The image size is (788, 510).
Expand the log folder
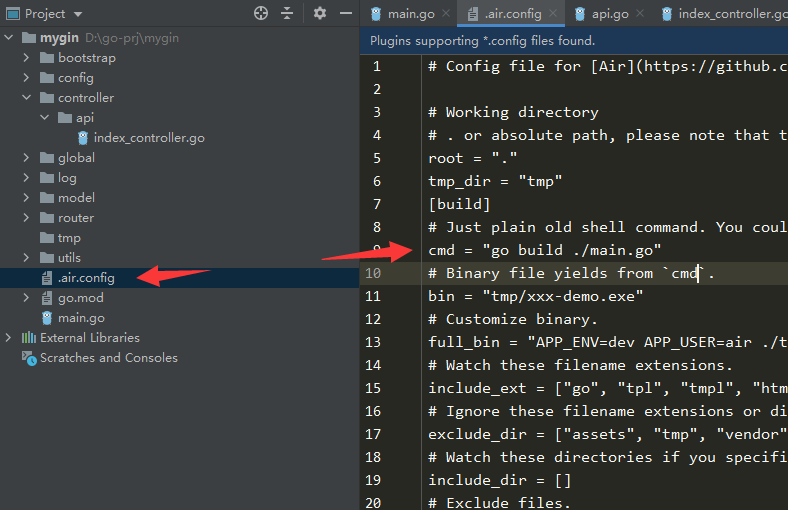(x=26, y=177)
